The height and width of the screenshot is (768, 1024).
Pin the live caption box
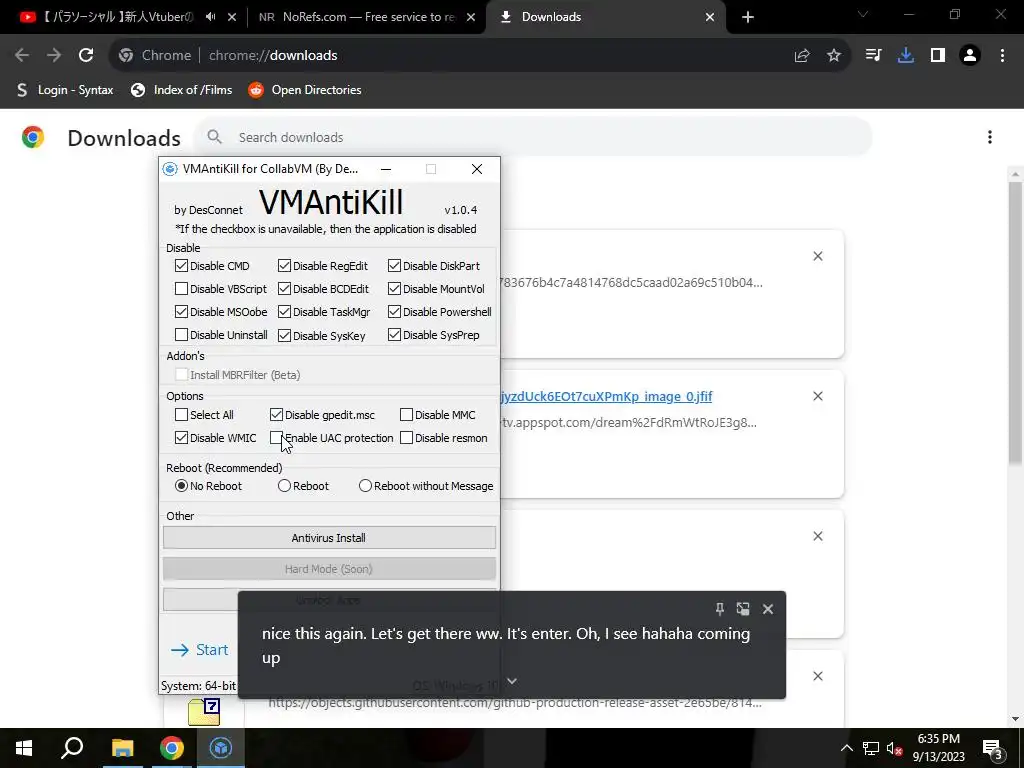pos(720,609)
